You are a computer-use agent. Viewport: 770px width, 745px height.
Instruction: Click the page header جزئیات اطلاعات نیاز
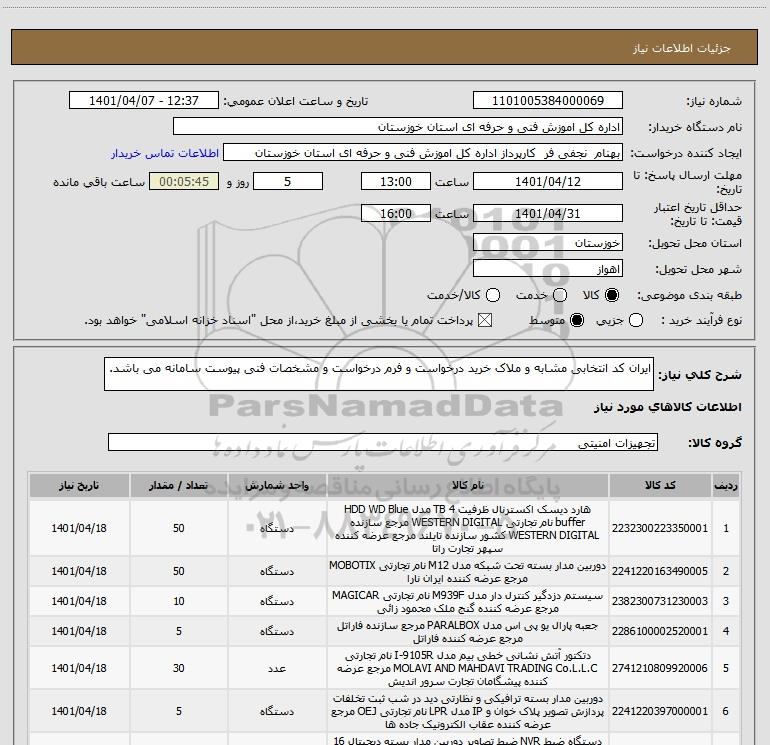point(682,48)
